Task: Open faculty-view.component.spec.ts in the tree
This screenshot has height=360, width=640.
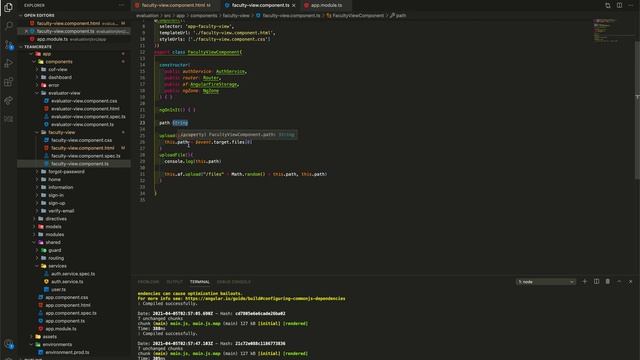Action: (x=86, y=156)
